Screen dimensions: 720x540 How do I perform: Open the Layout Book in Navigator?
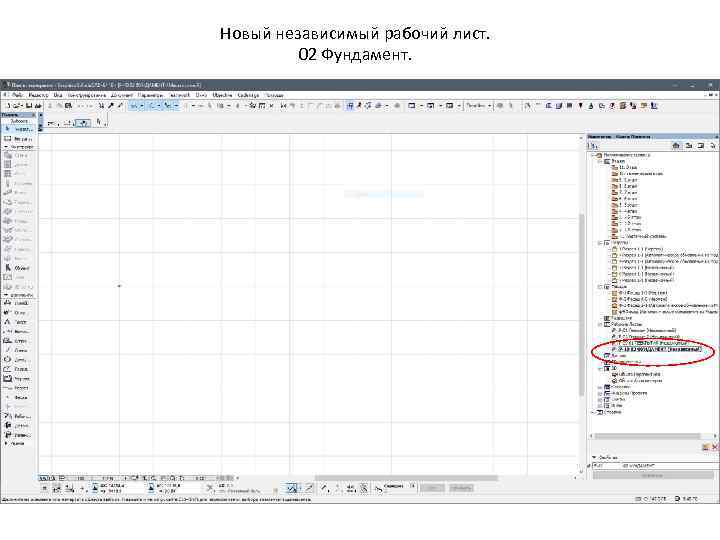(x=701, y=146)
